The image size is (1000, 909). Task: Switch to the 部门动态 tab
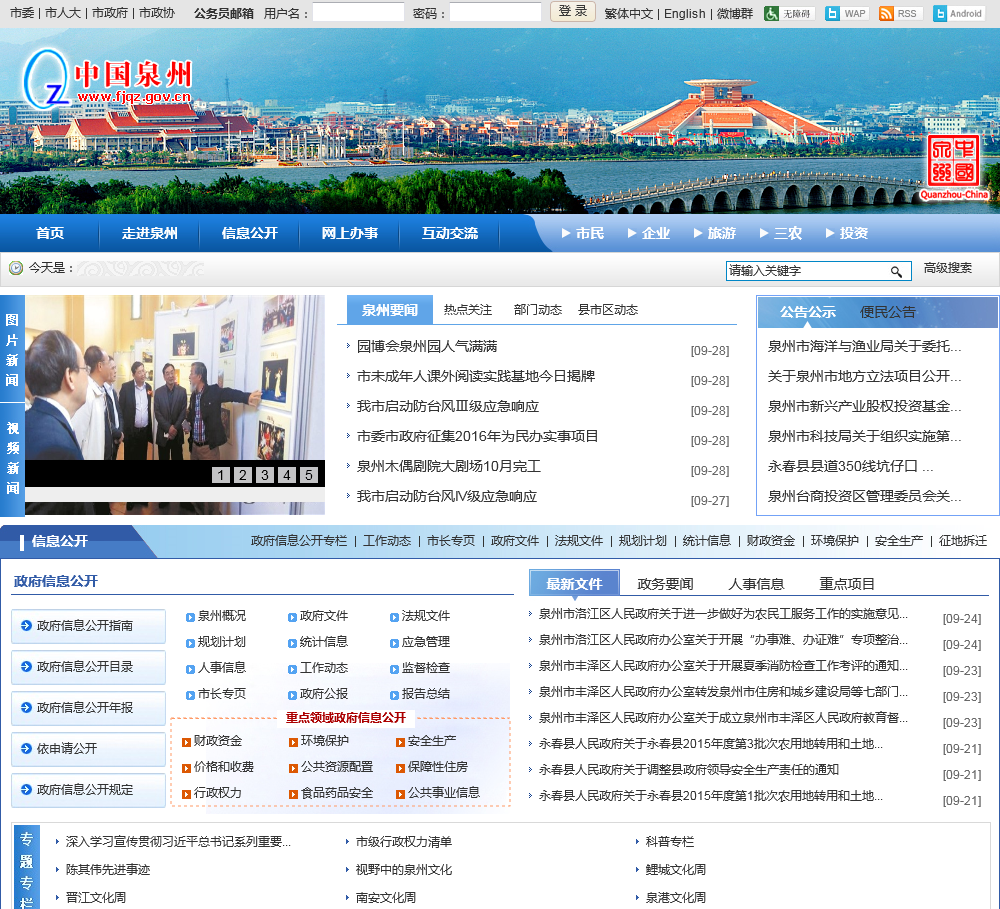click(538, 310)
